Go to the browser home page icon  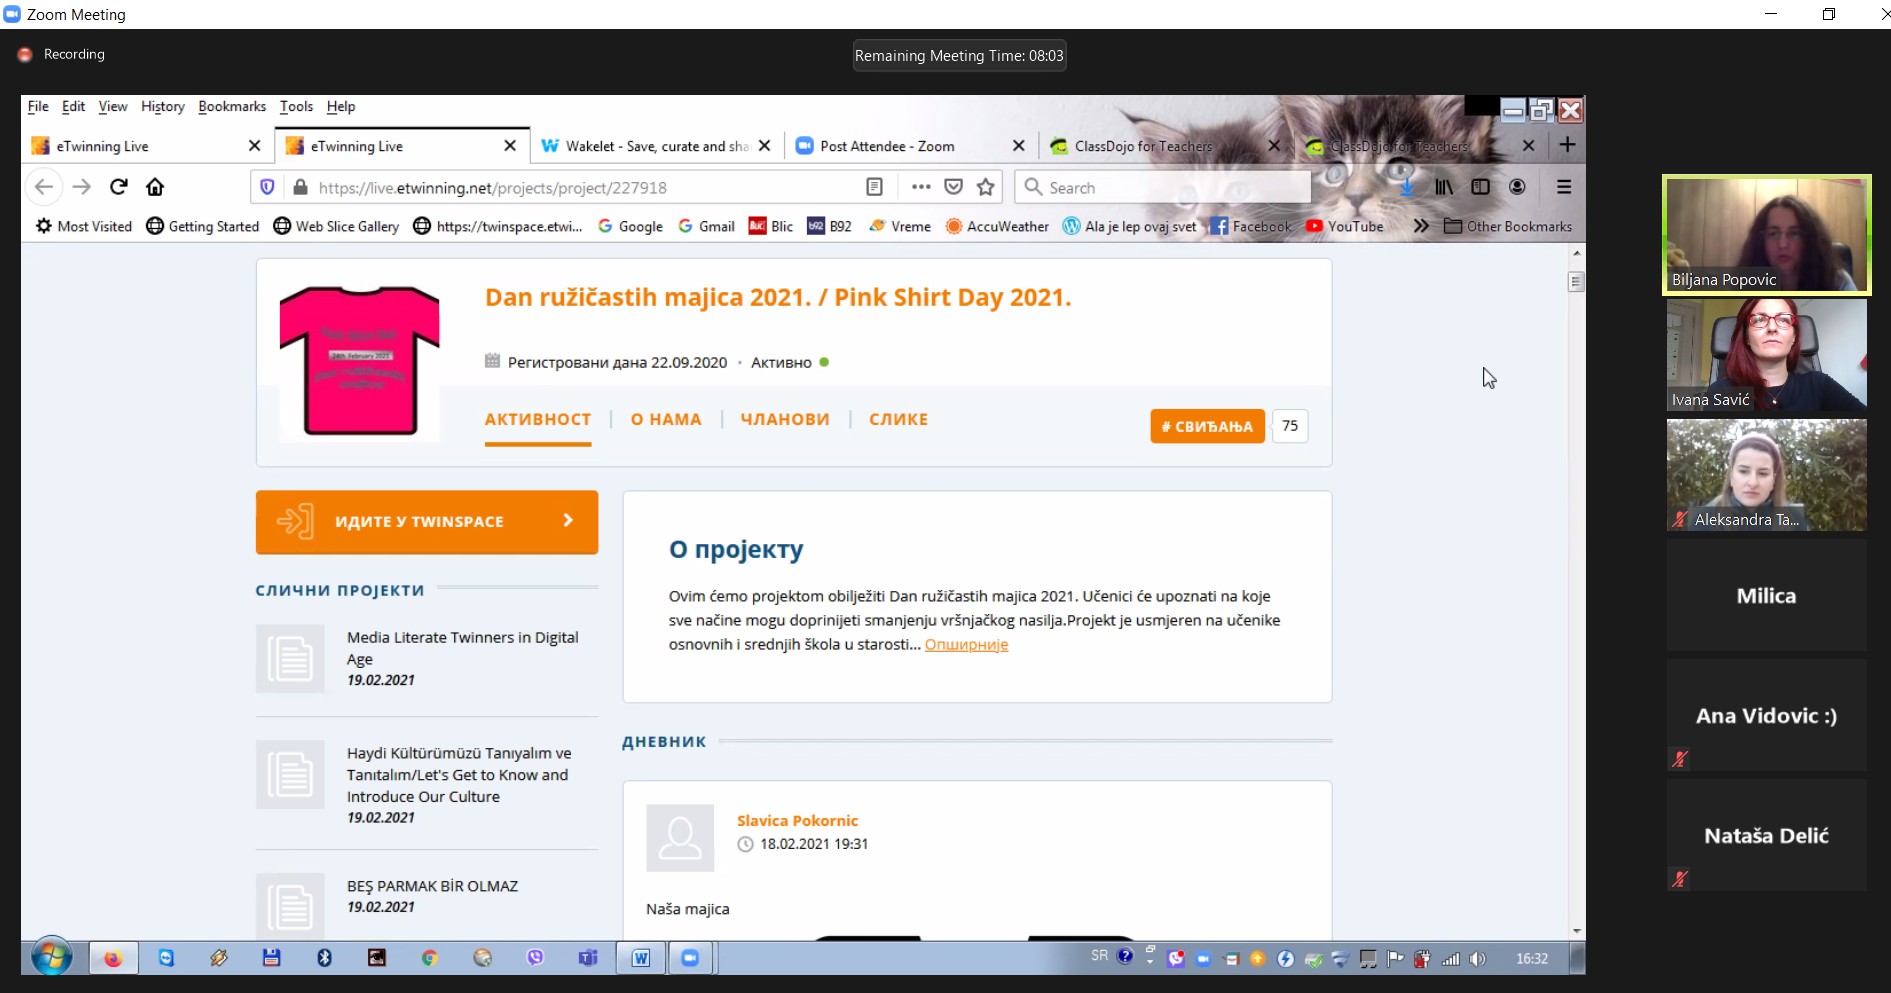pyautogui.click(x=155, y=187)
